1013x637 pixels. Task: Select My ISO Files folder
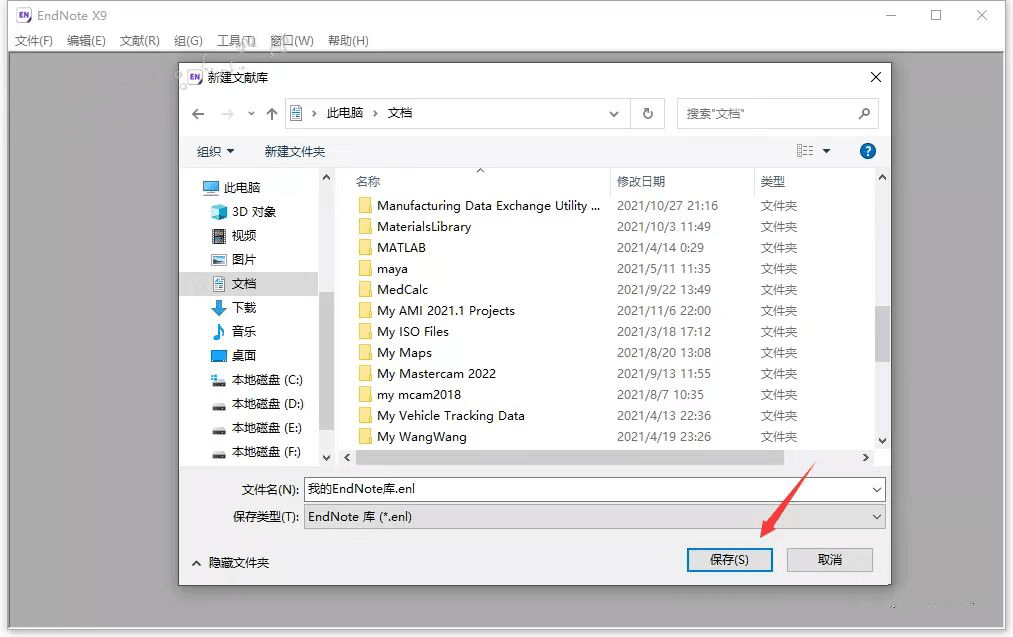point(413,331)
